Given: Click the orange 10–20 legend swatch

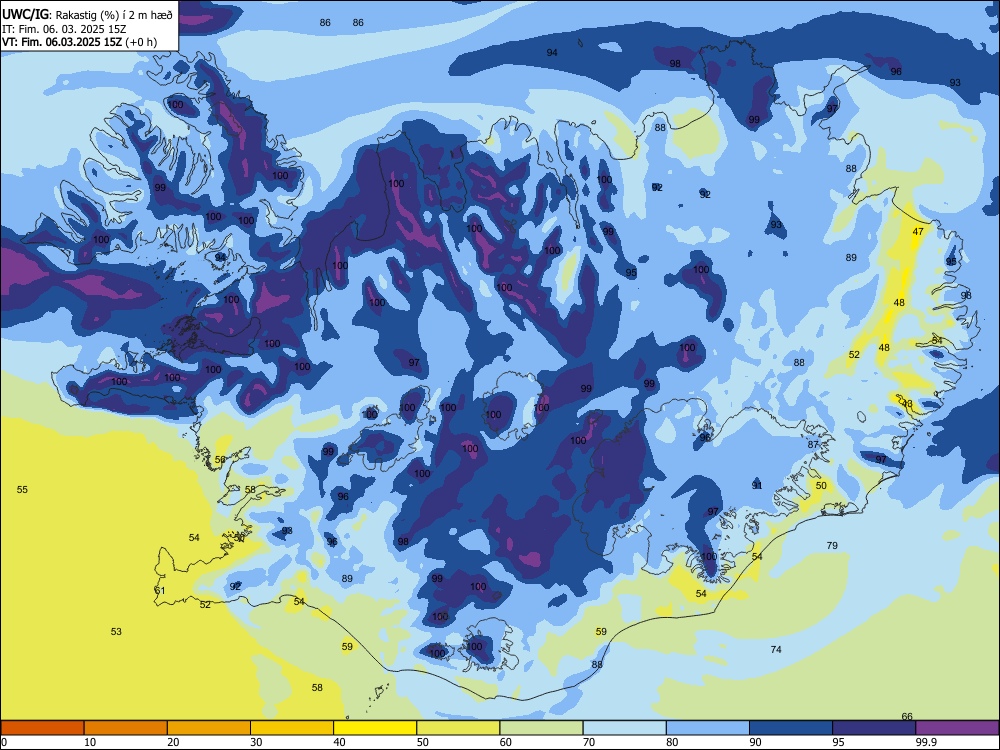Looking at the screenshot, I should point(126,728).
